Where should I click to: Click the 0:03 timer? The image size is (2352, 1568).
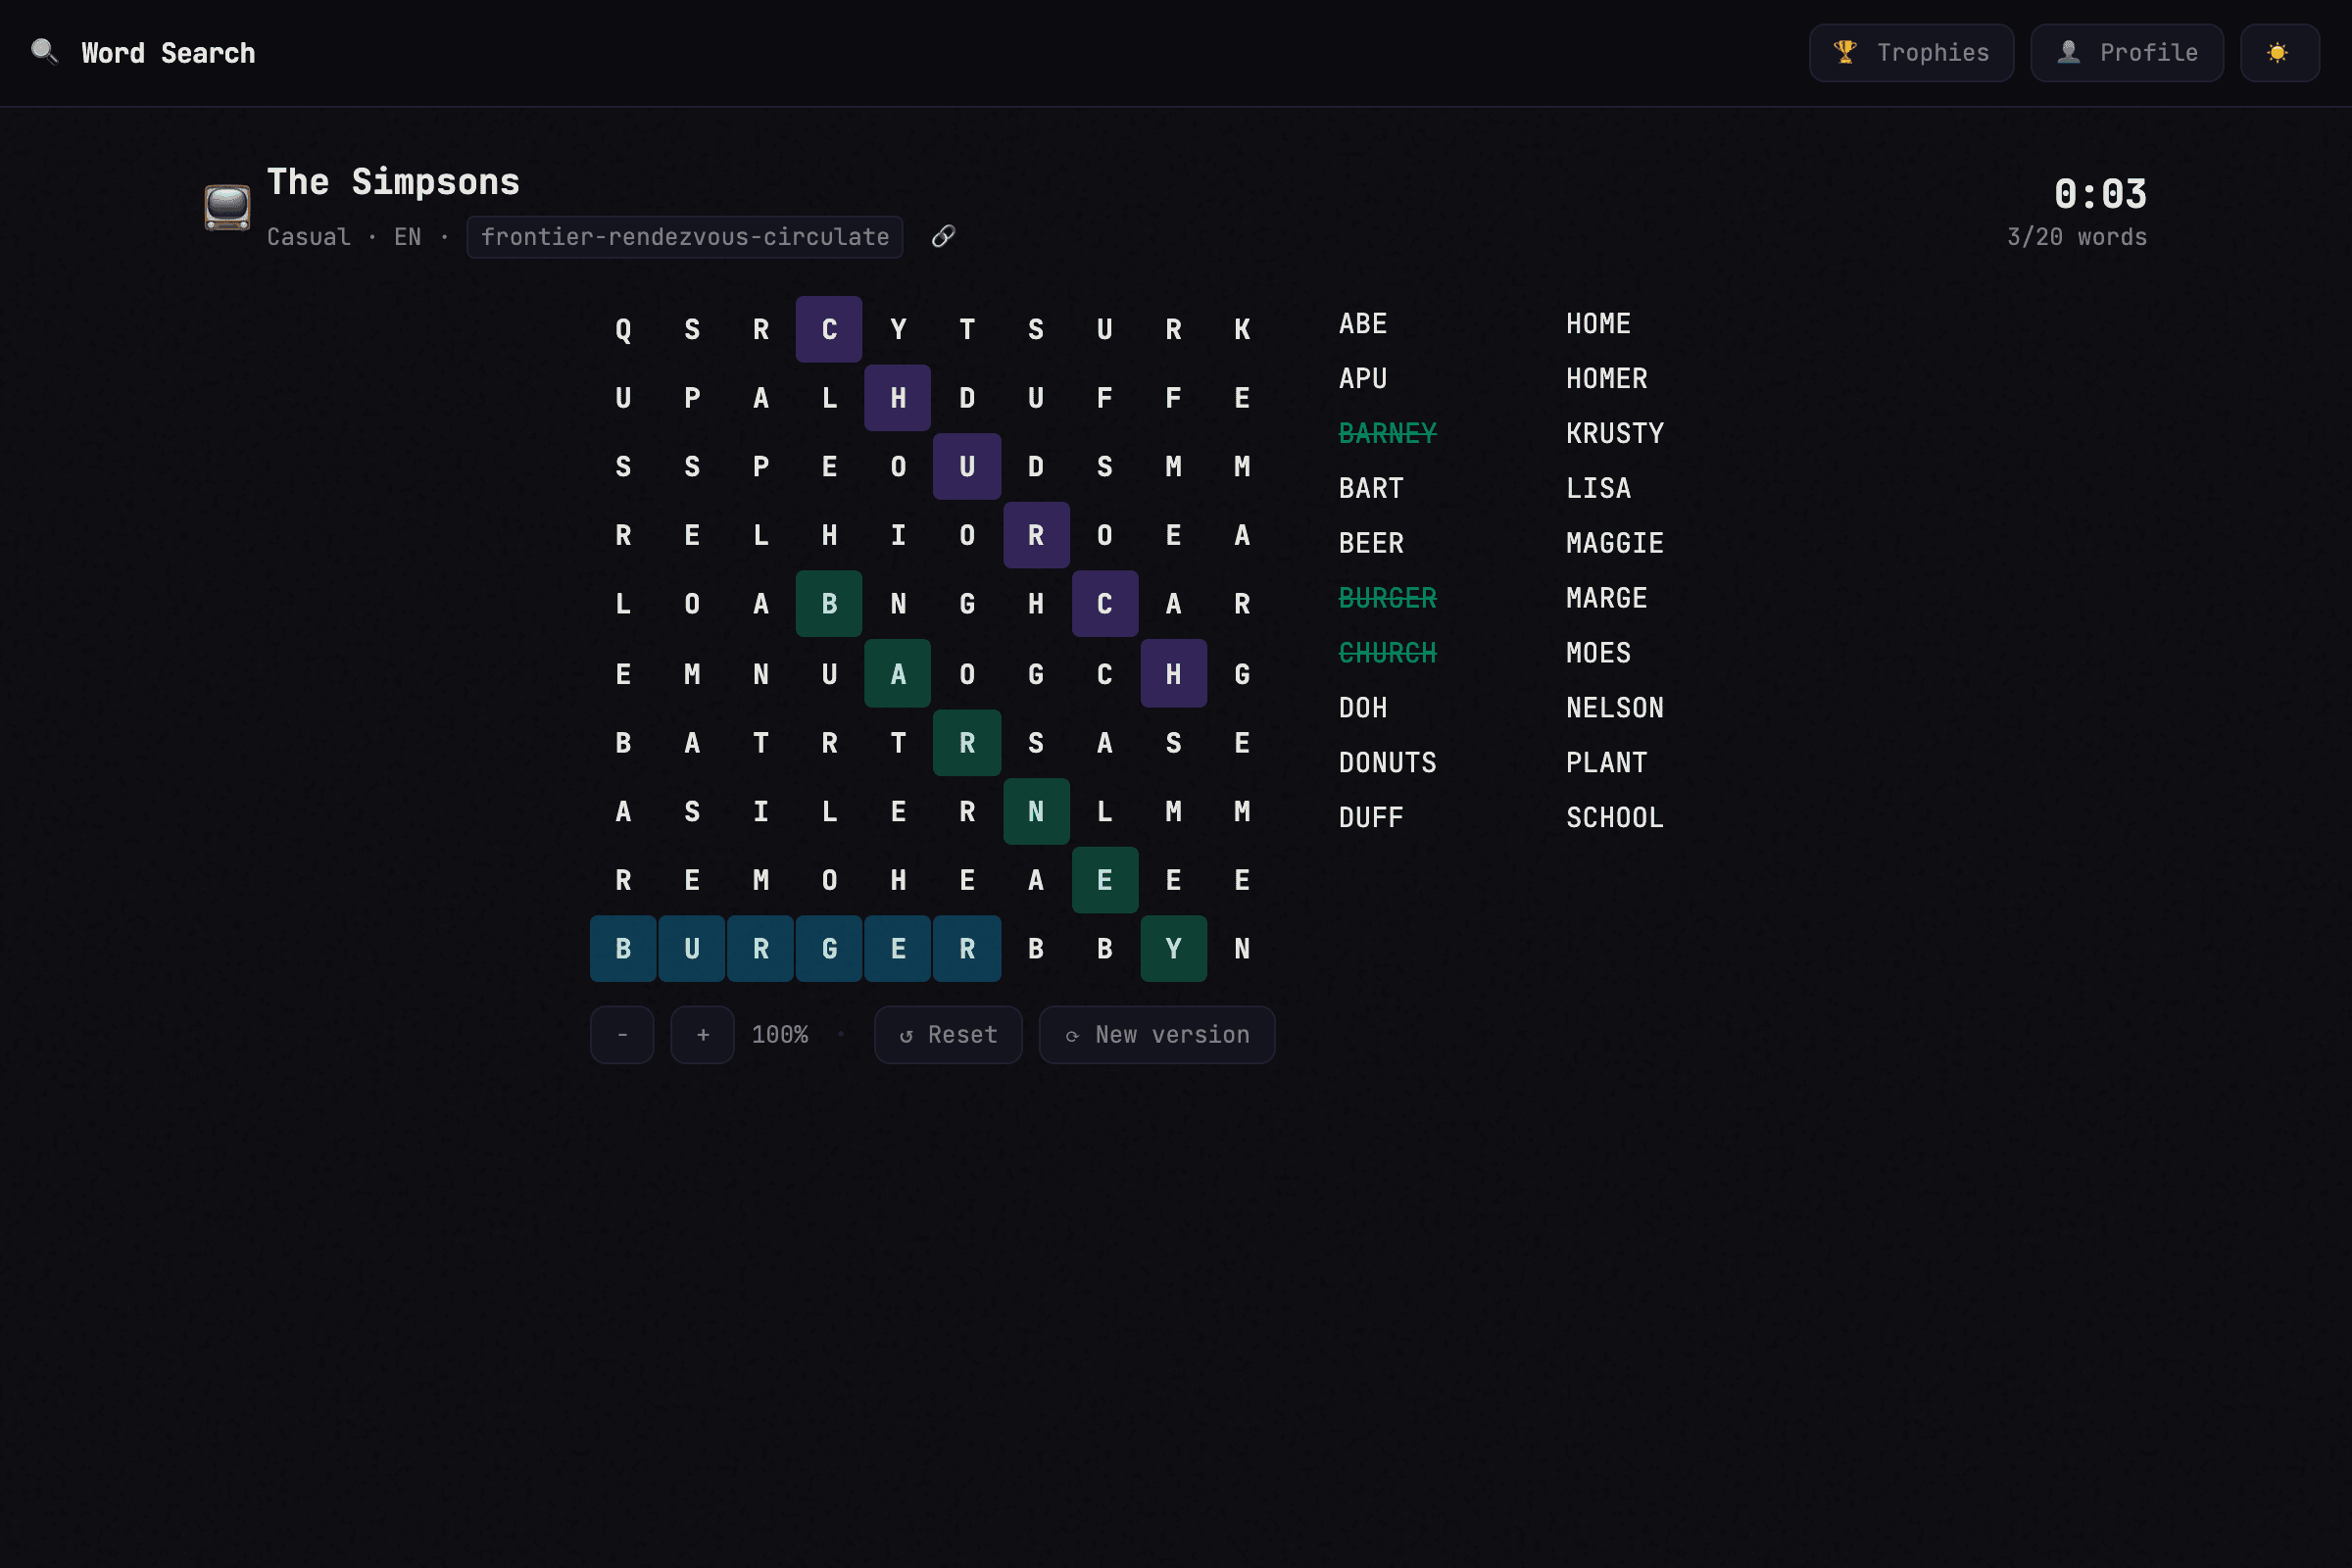point(2099,194)
